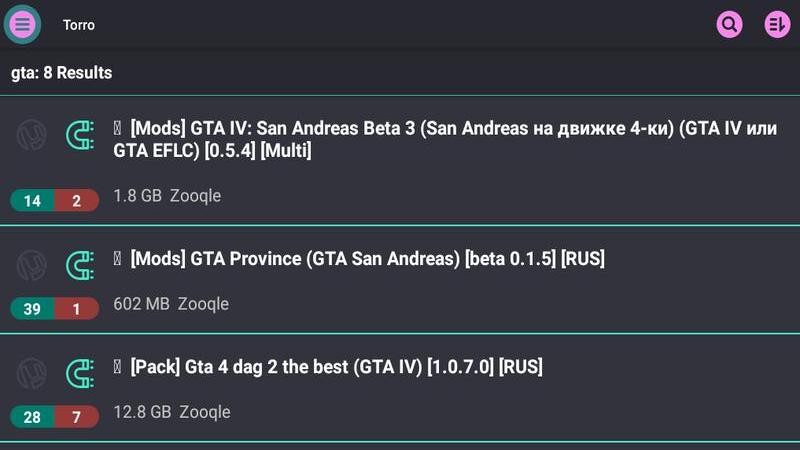Click the 28 seeders badge
The image size is (800, 450).
click(32, 417)
